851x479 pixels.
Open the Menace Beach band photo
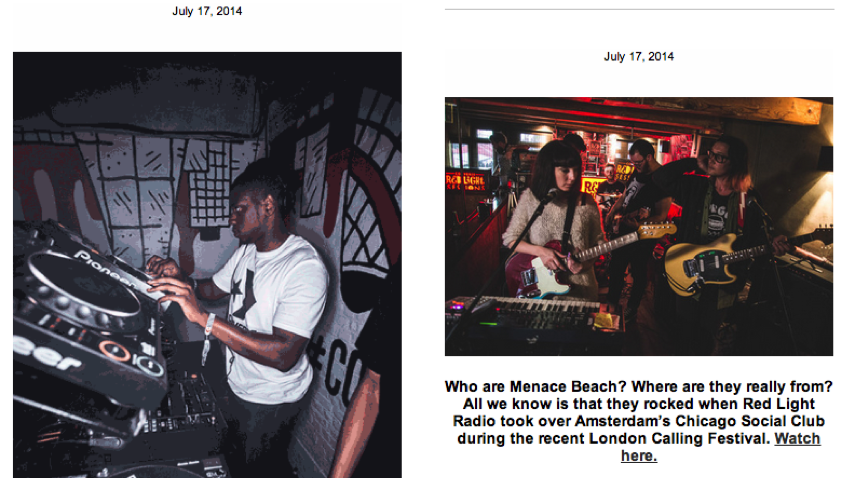coord(639,226)
